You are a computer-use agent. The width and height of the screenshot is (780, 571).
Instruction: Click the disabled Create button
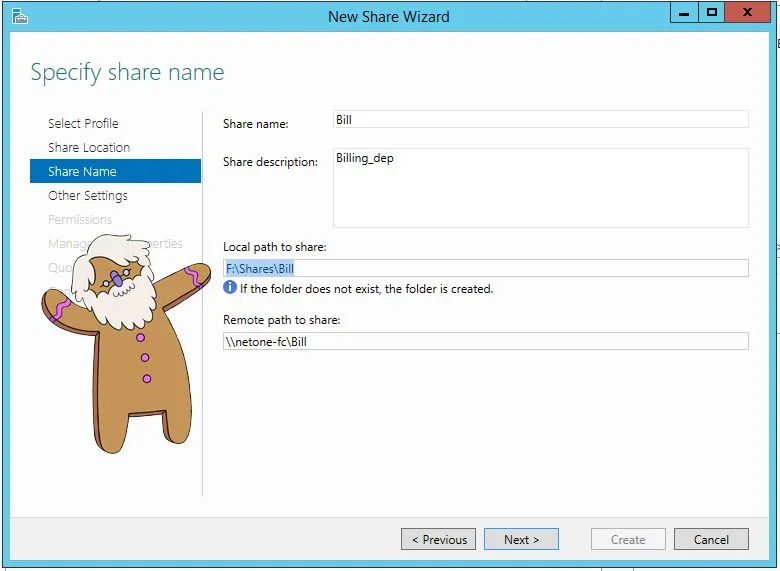628,539
